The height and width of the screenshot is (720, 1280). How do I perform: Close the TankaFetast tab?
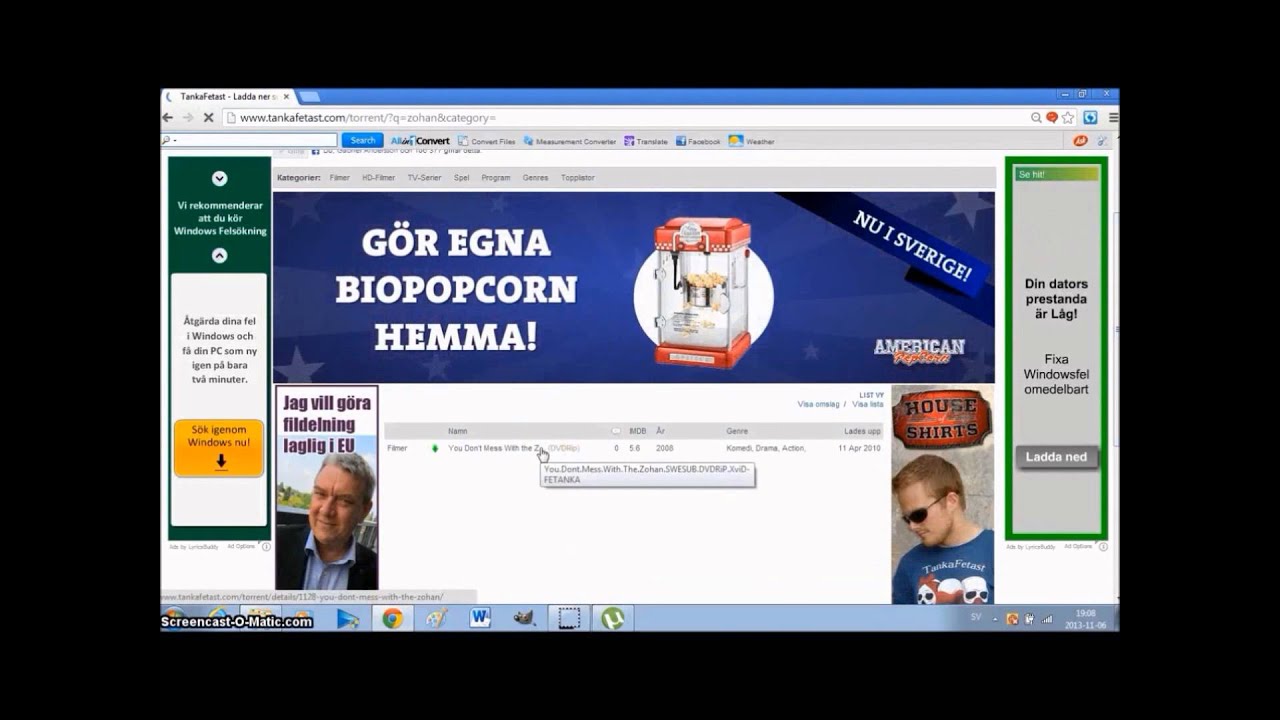pyautogui.click(x=286, y=97)
